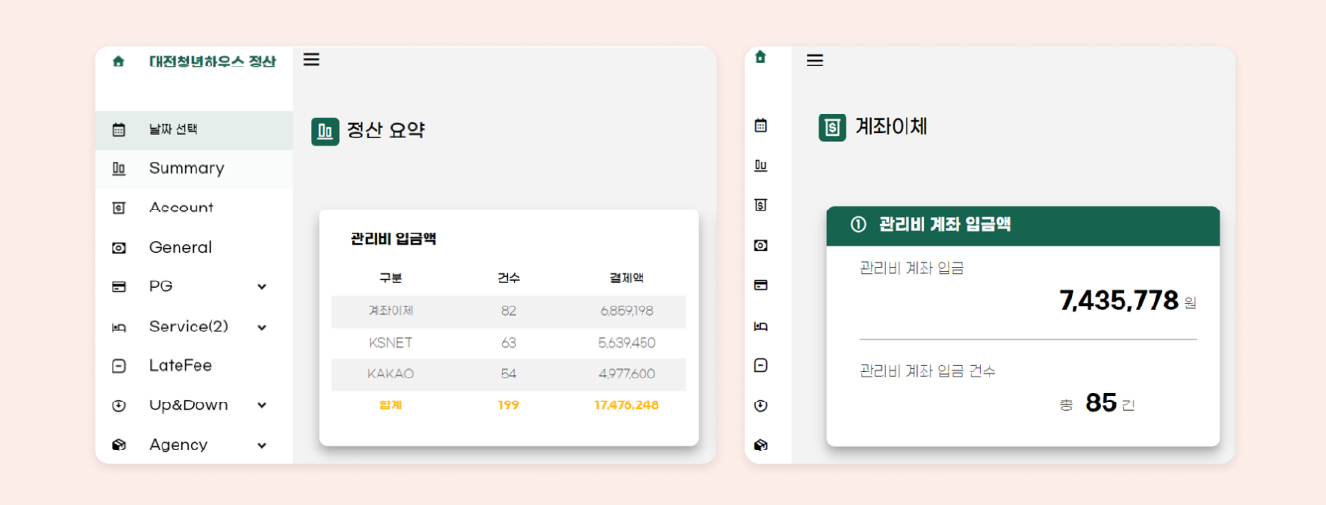Click the 7,435,778 deposit amount
The height and width of the screenshot is (505, 1326).
click(x=1119, y=301)
